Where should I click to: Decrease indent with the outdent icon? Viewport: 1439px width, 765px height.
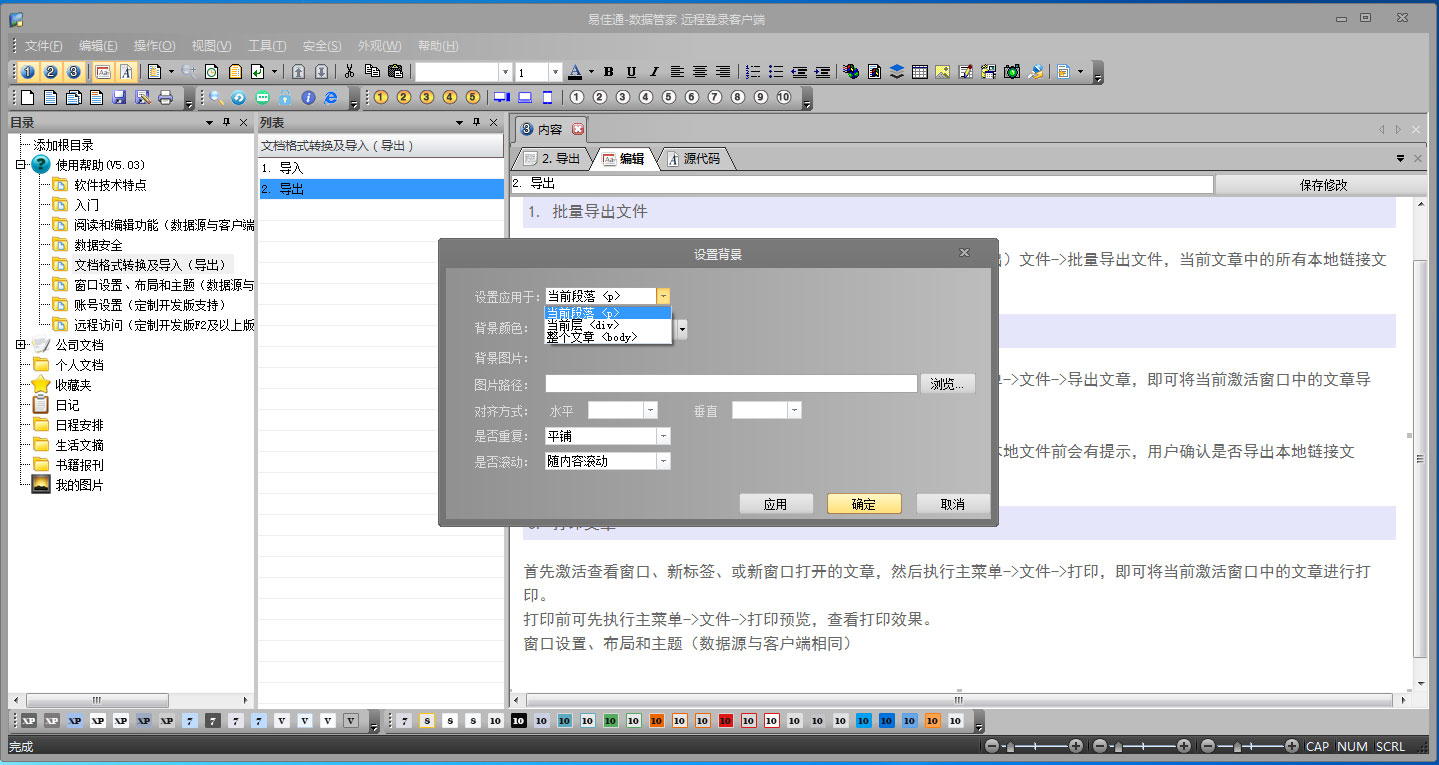pos(799,72)
